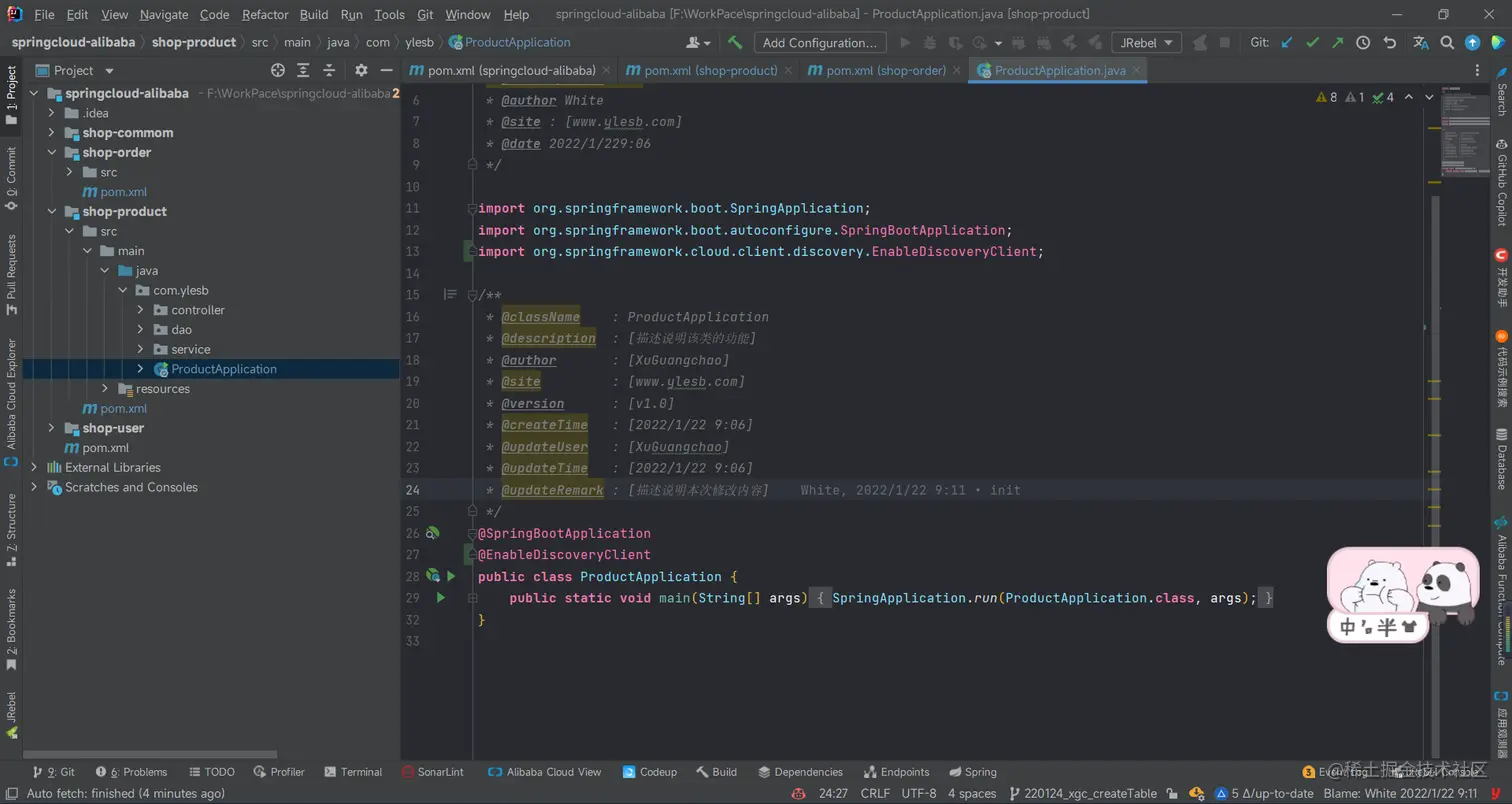Open recent files three-dot tab menu
The width and height of the screenshot is (1512, 804).
pyautogui.click(x=1479, y=70)
